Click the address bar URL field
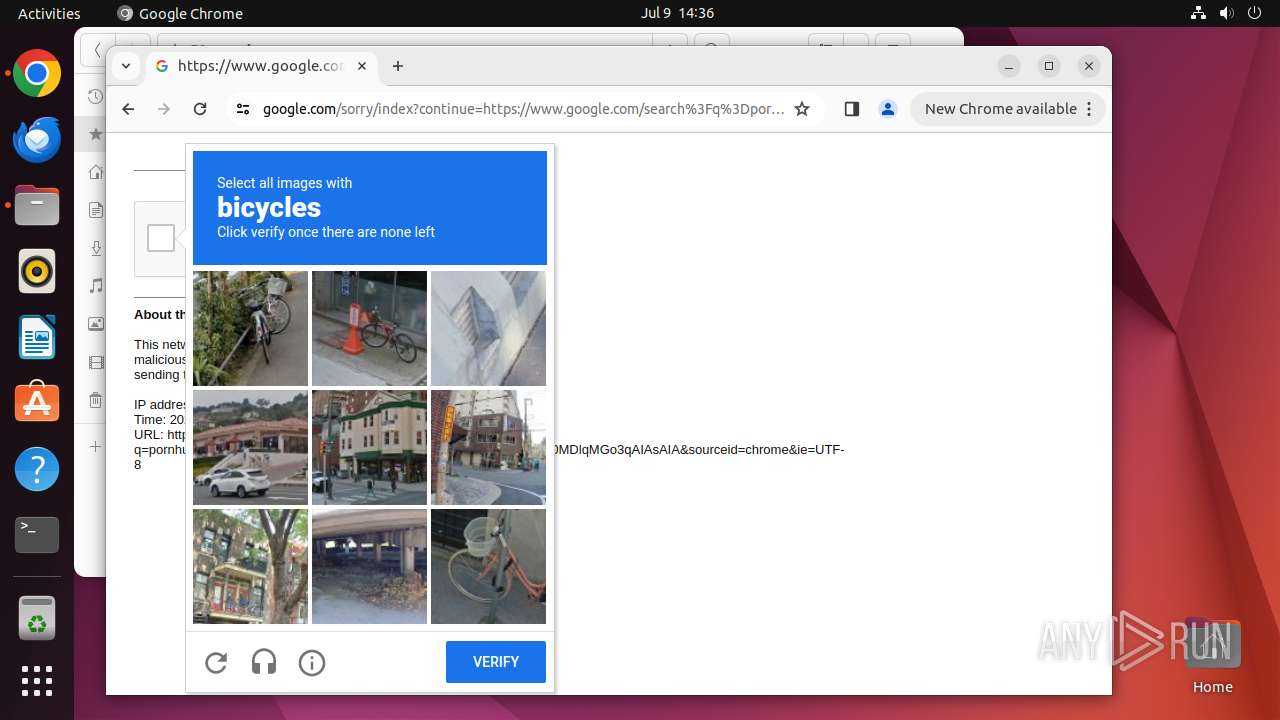Image resolution: width=1280 pixels, height=720 pixels. point(524,109)
